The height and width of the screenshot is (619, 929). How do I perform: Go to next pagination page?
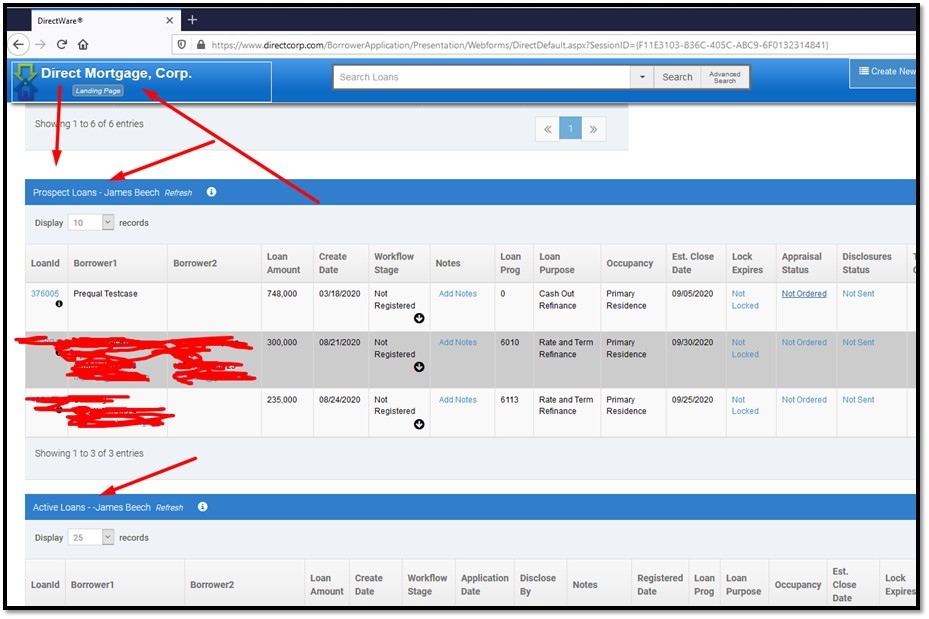point(594,129)
